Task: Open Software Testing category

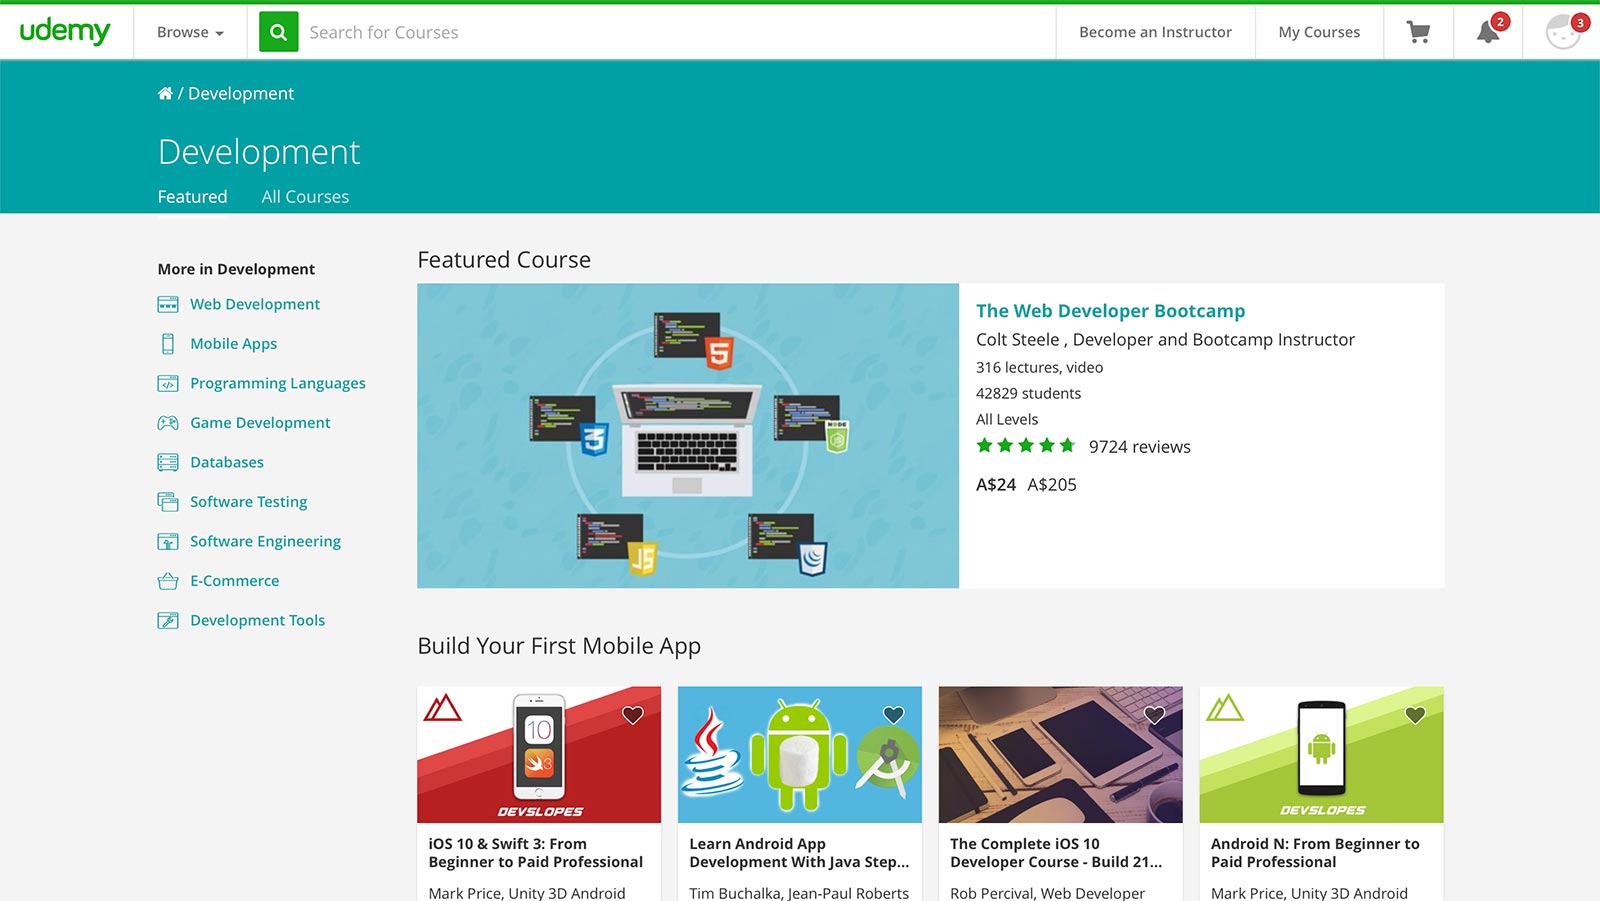Action: tap(249, 502)
